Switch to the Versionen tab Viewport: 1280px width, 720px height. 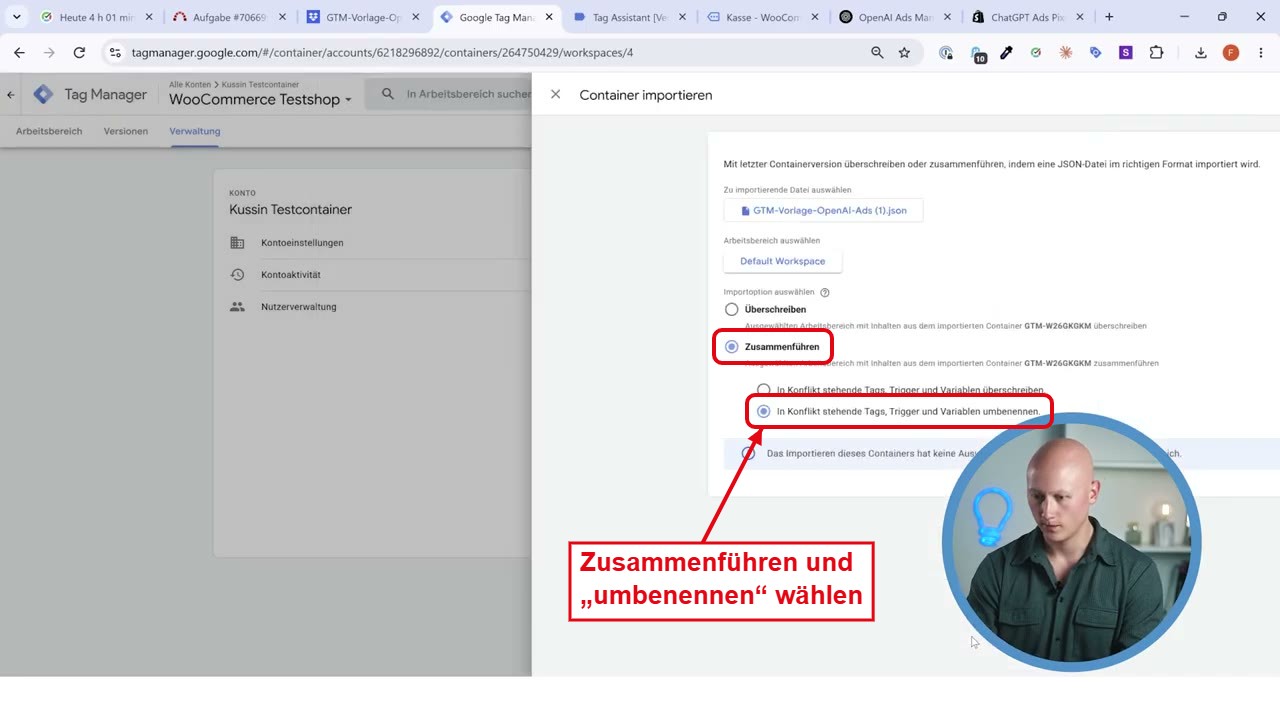[x=126, y=131]
